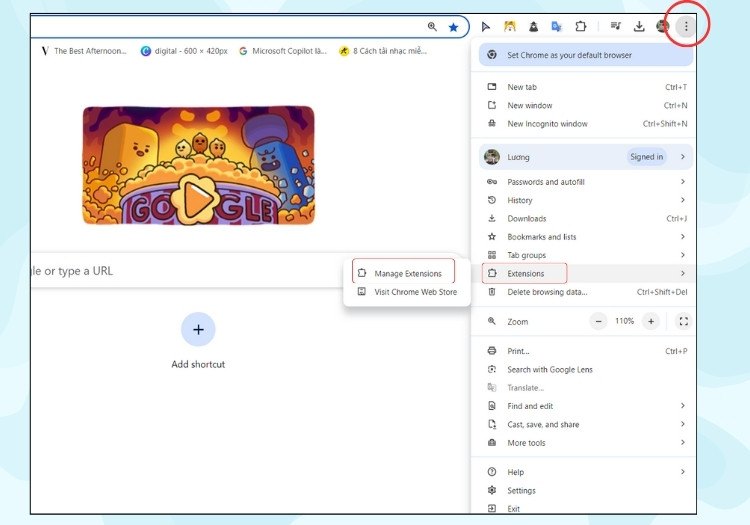The height and width of the screenshot is (525, 750).
Task: Click the Passwords key icon
Action: tap(491, 182)
